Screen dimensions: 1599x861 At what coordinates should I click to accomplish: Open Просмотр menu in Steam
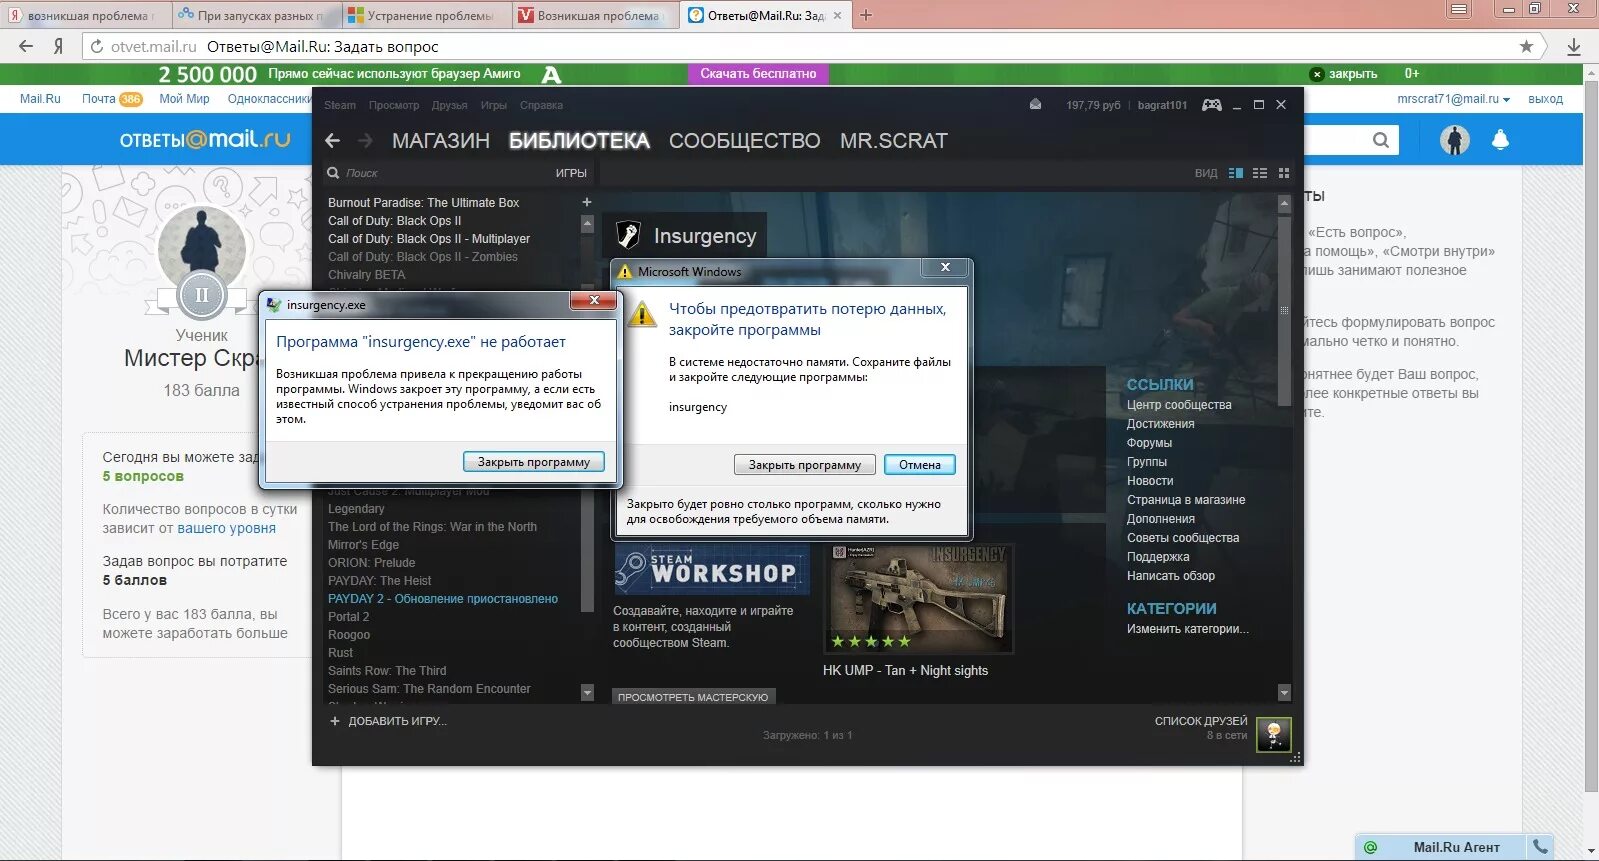[x=394, y=105]
